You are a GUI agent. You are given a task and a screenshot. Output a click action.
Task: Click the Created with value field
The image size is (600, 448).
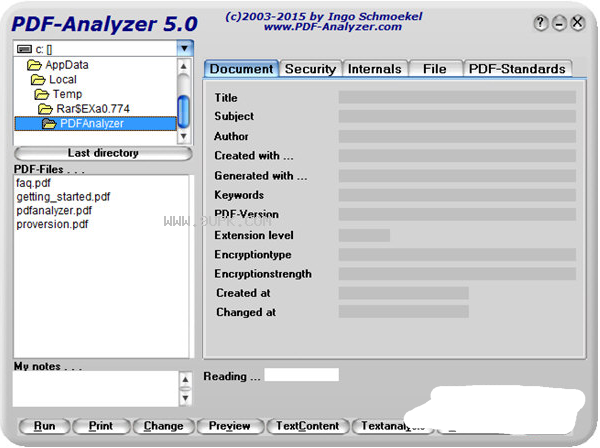(x=457, y=156)
